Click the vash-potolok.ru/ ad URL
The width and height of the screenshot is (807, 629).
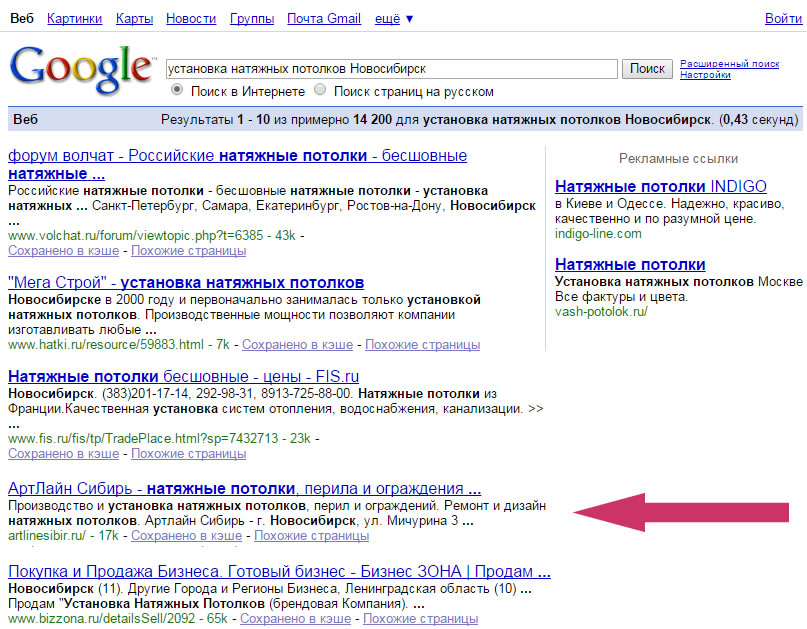coord(601,311)
